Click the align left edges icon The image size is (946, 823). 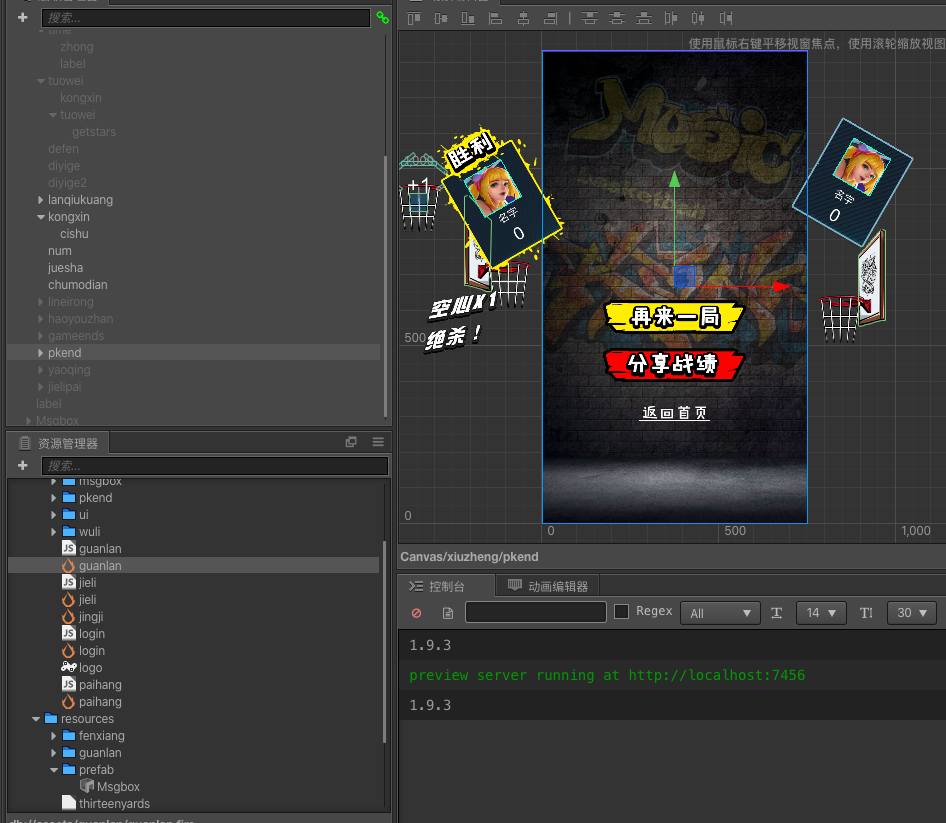pyautogui.click(x=495, y=19)
